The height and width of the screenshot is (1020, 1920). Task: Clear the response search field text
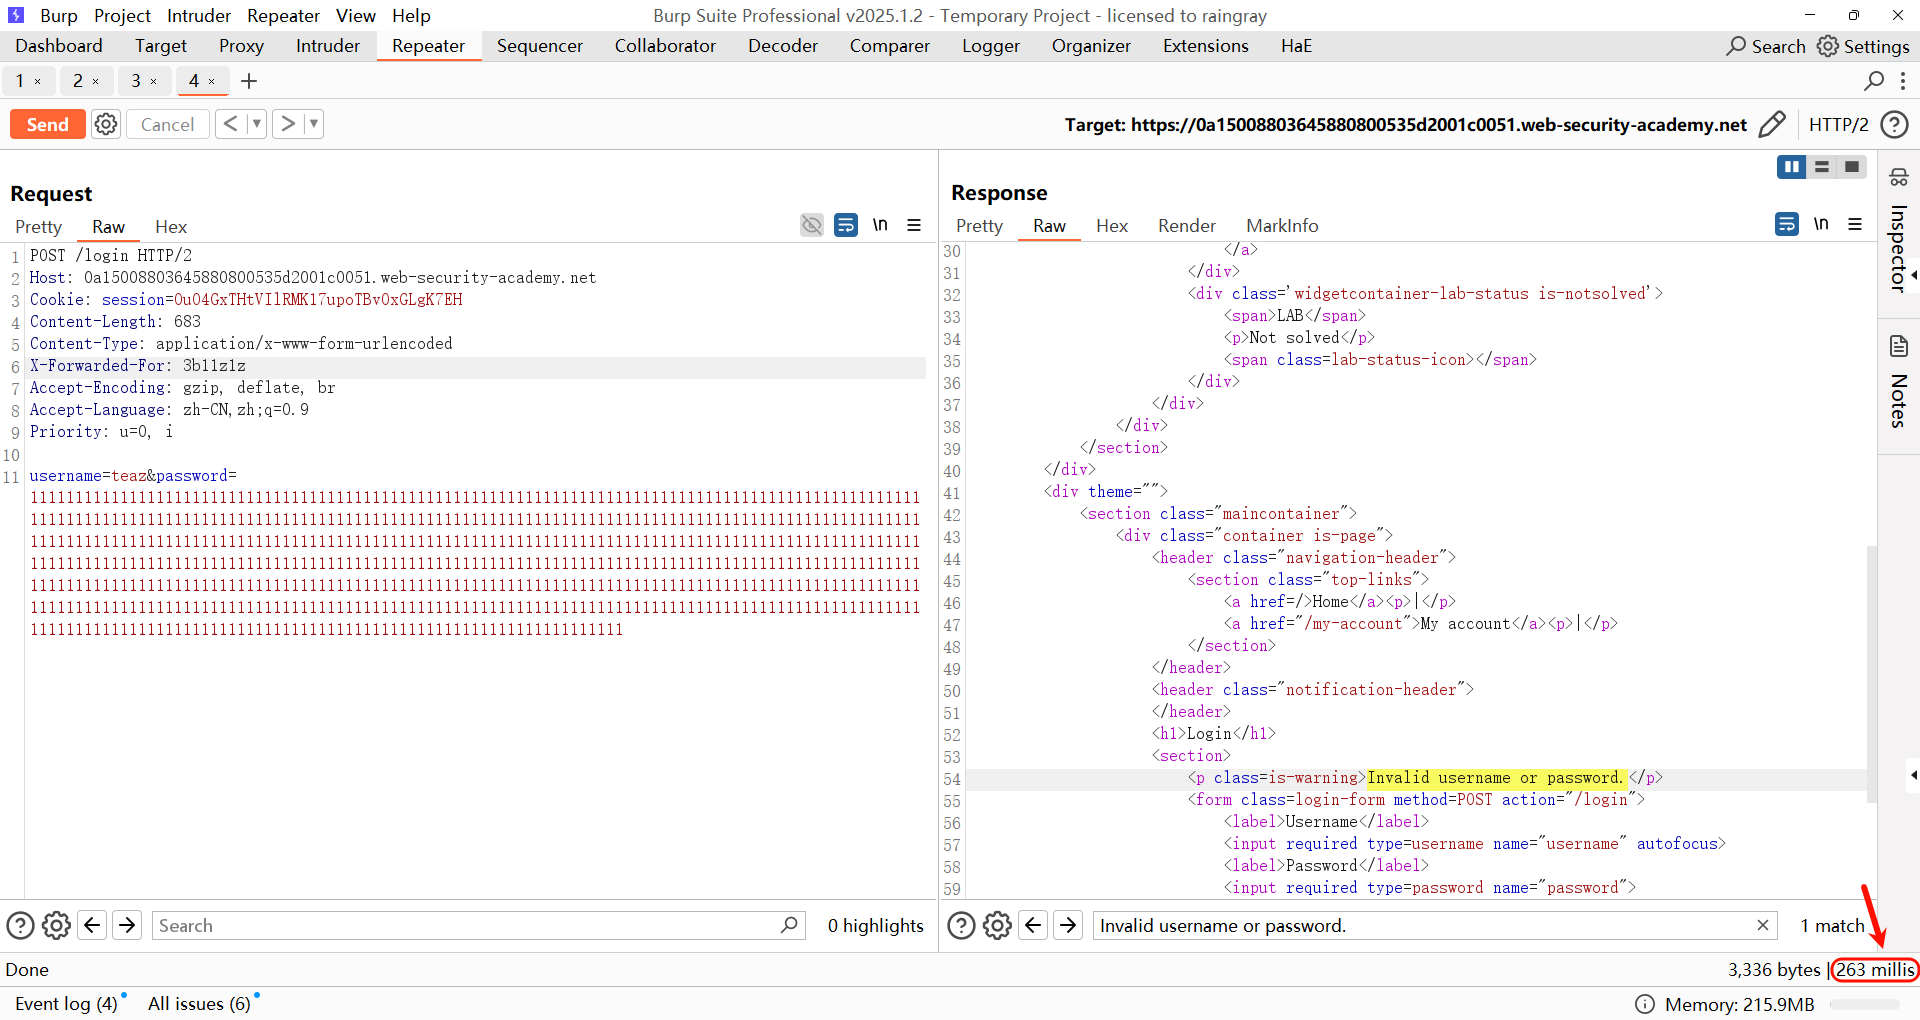1762,925
